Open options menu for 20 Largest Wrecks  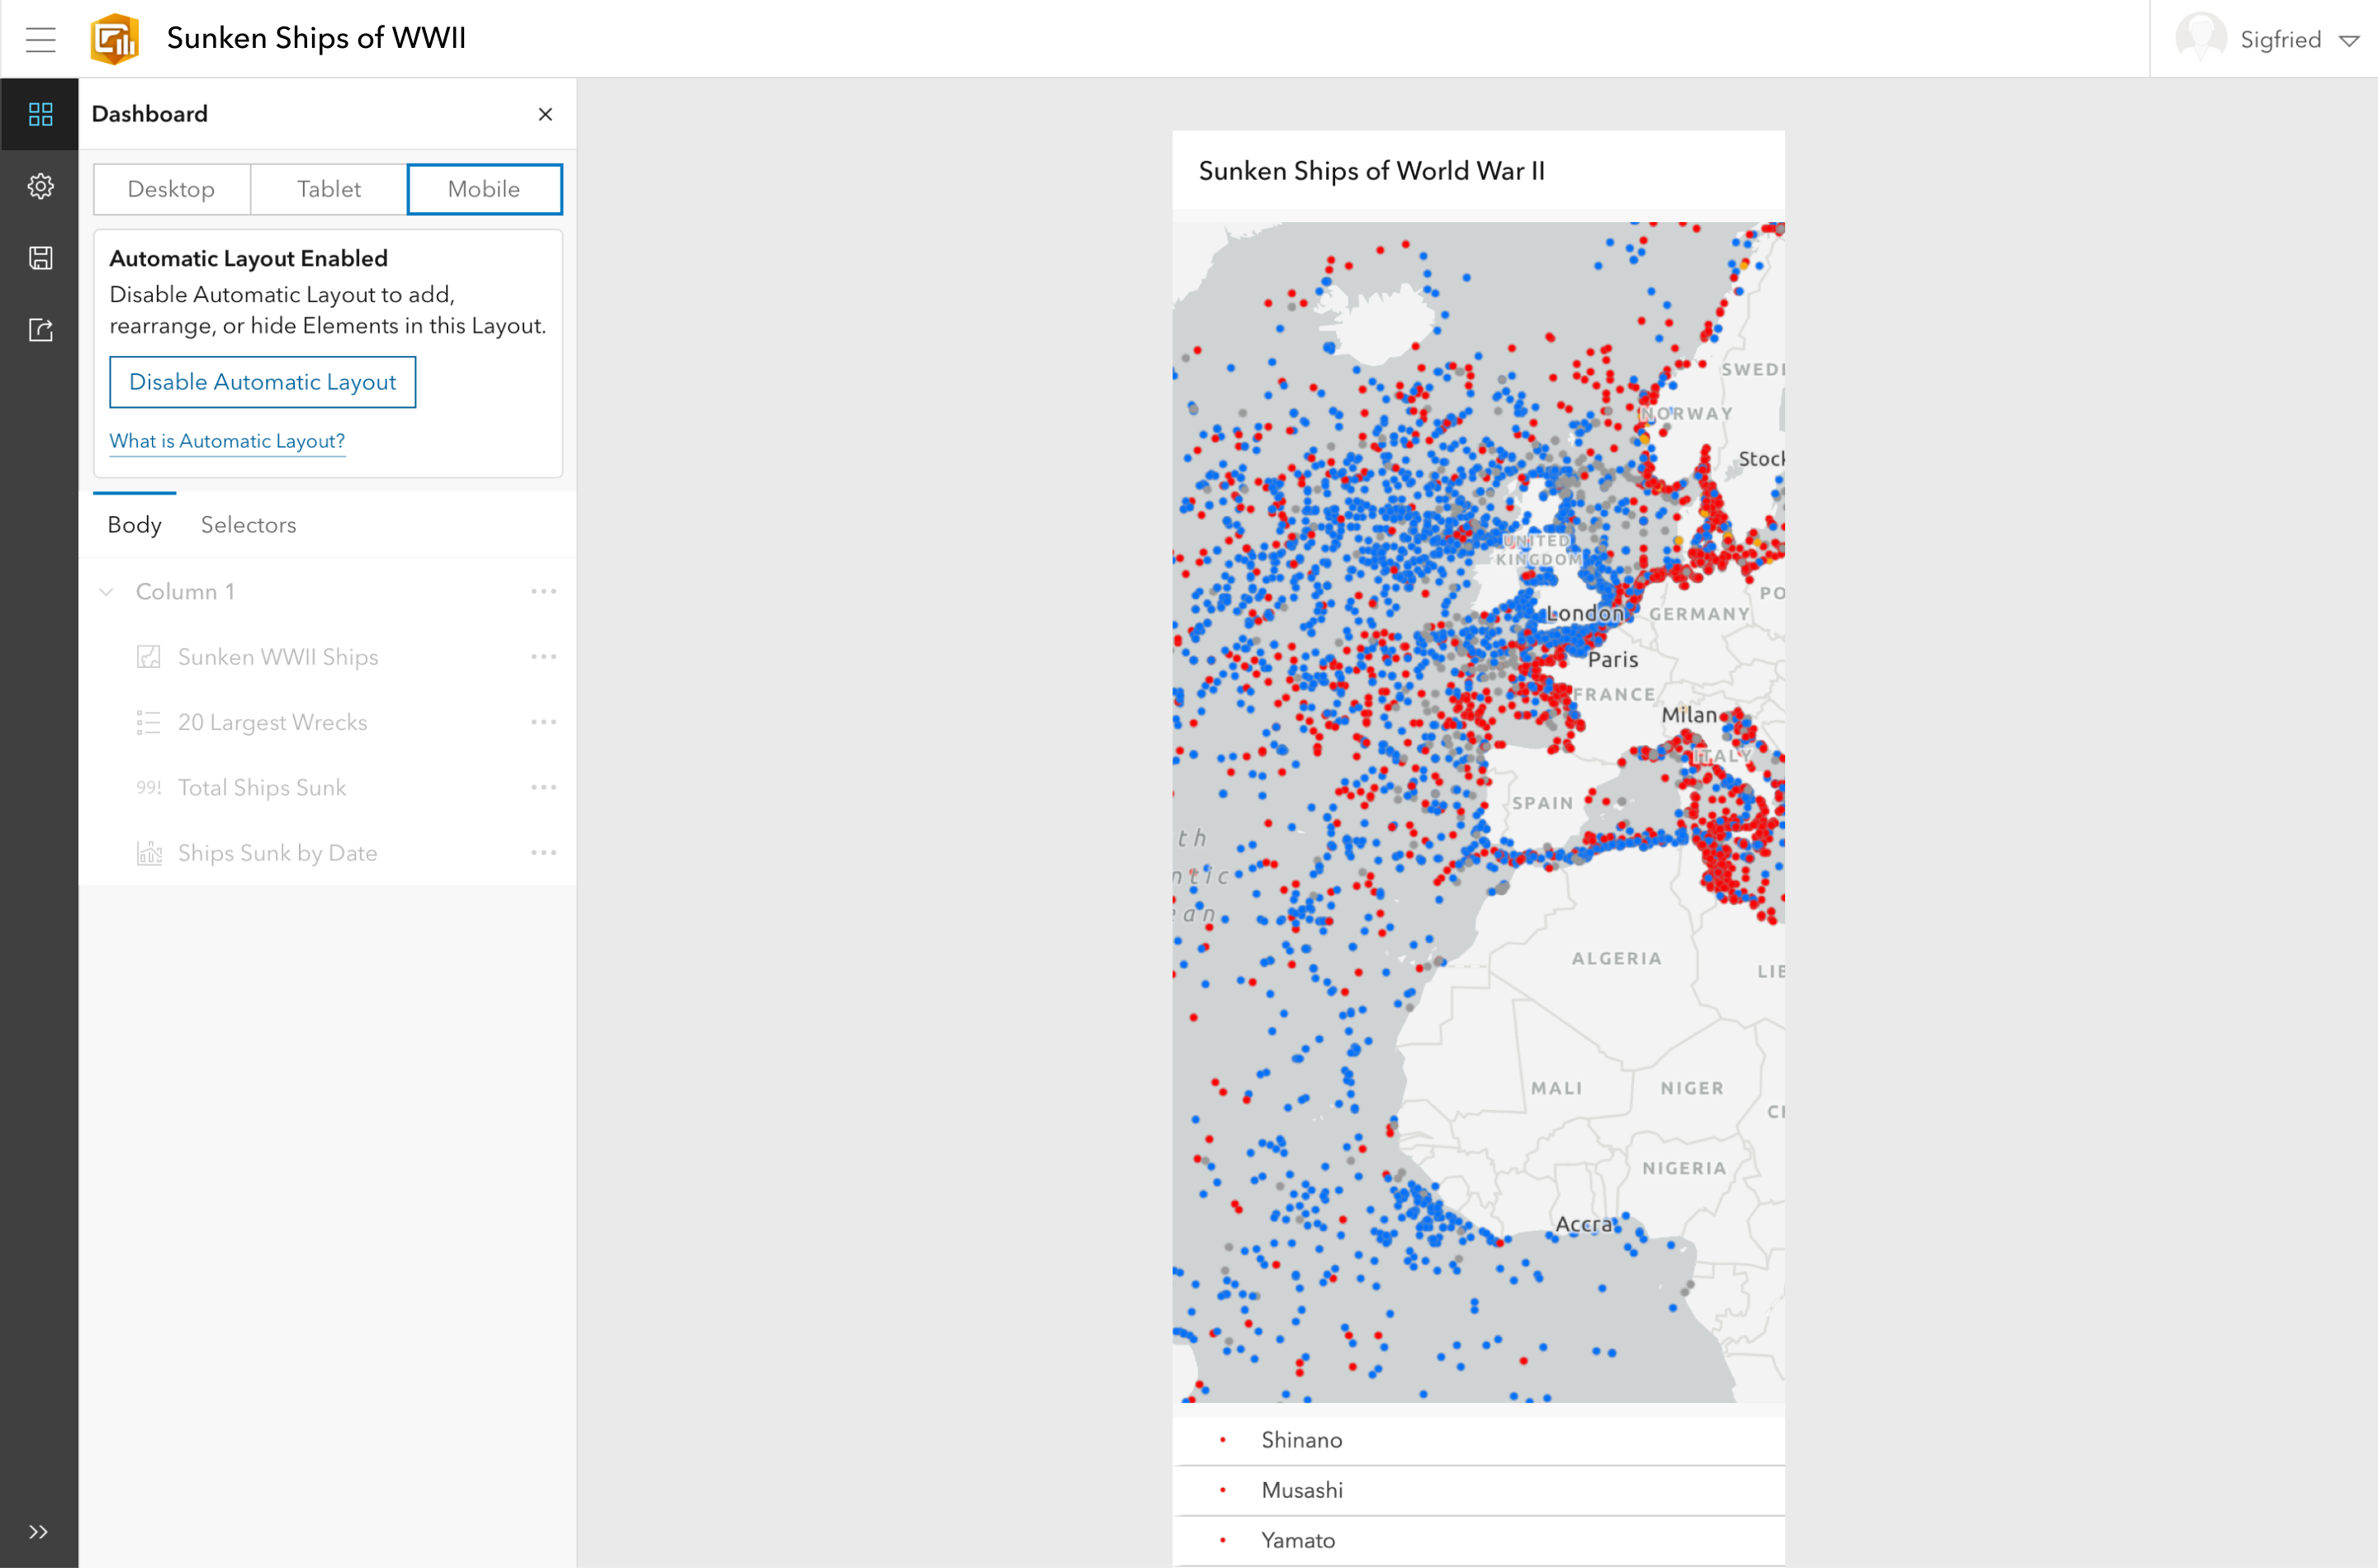(x=544, y=722)
